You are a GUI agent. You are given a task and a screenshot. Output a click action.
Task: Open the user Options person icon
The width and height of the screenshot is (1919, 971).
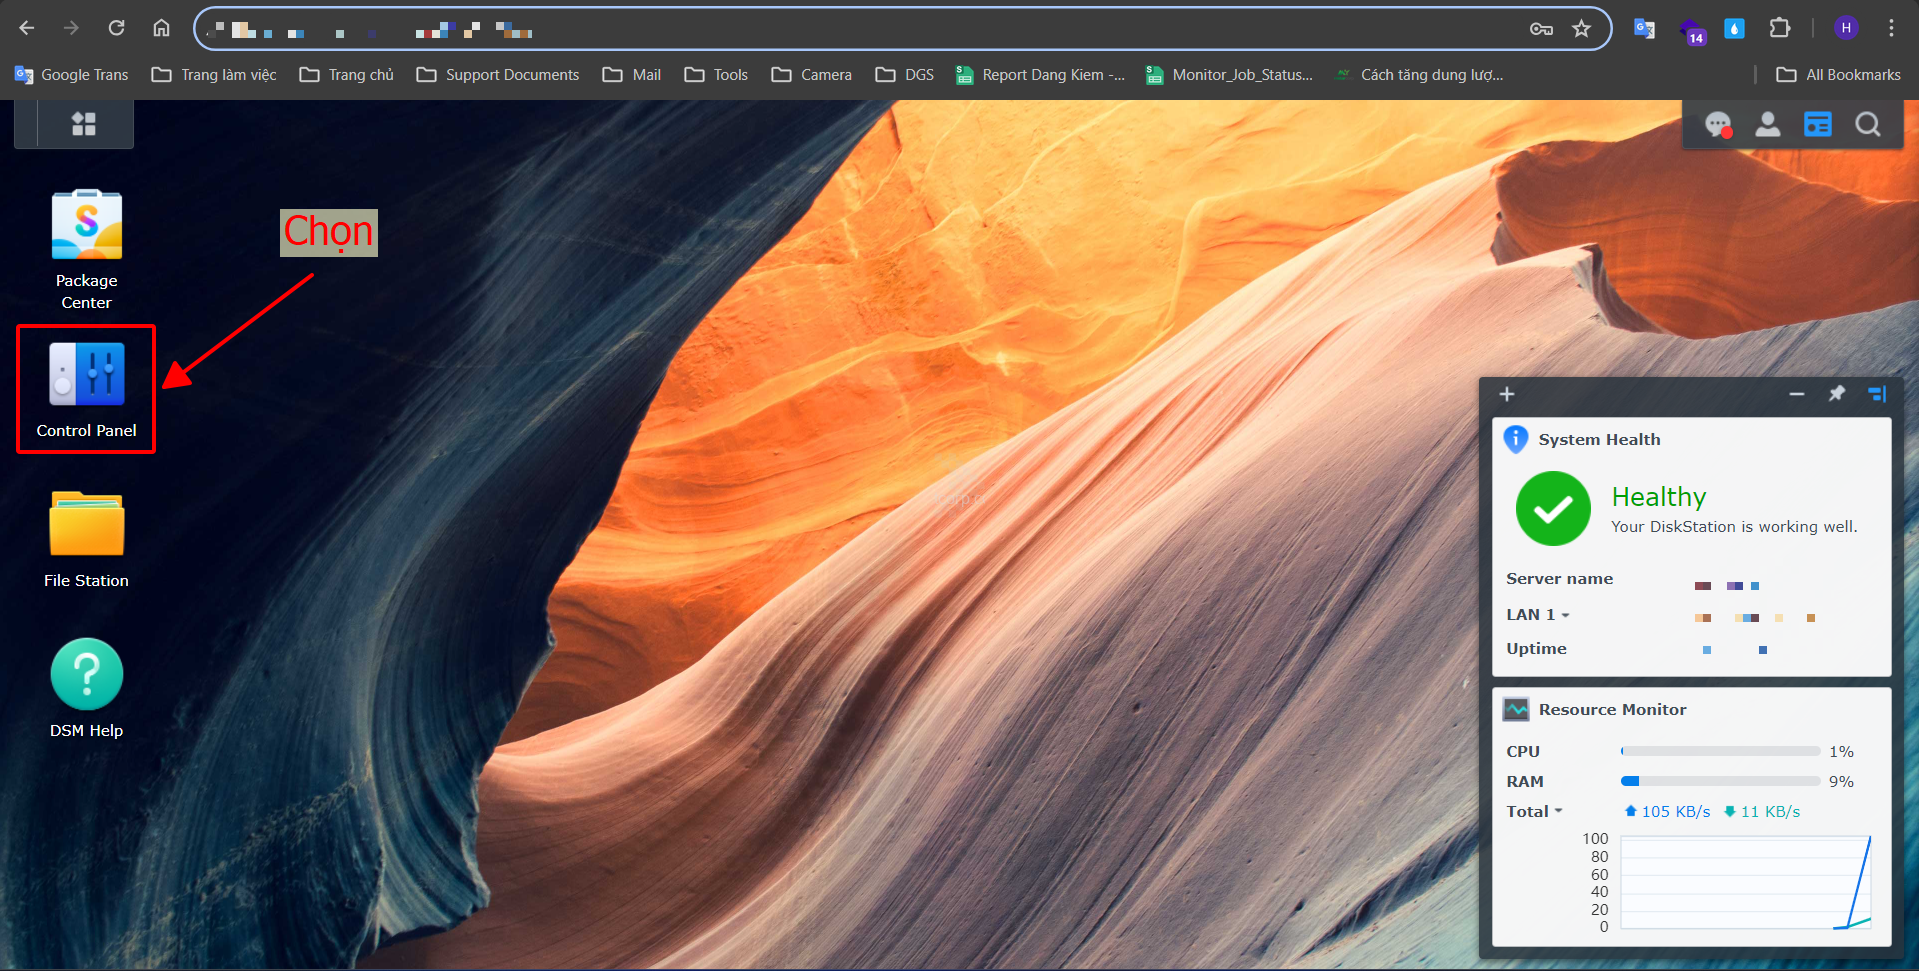pos(1768,125)
